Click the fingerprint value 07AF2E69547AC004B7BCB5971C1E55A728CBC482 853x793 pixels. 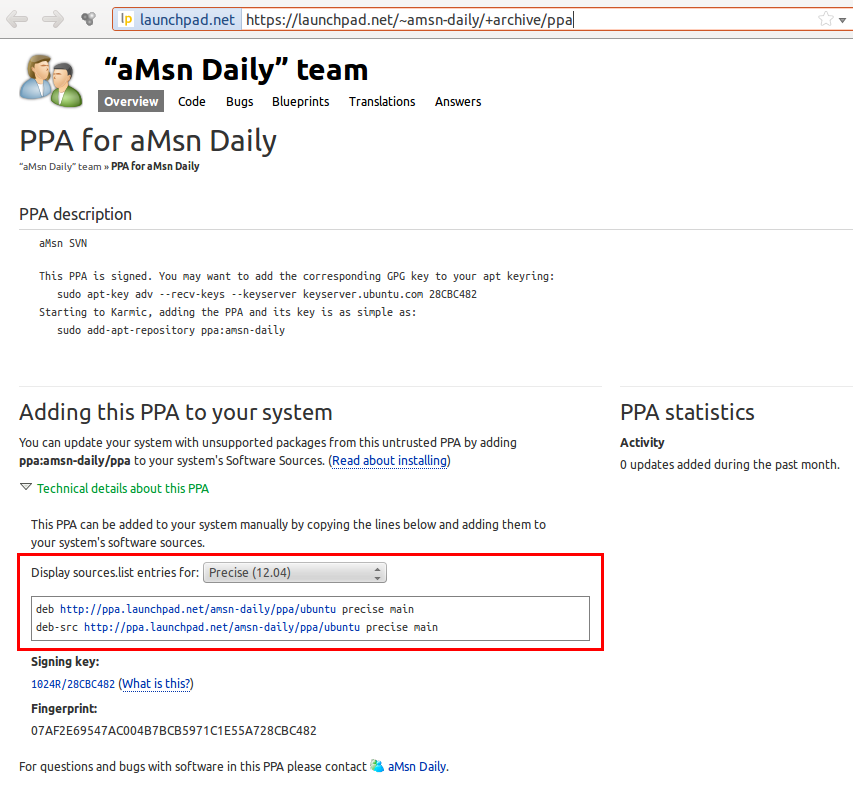pos(174,730)
